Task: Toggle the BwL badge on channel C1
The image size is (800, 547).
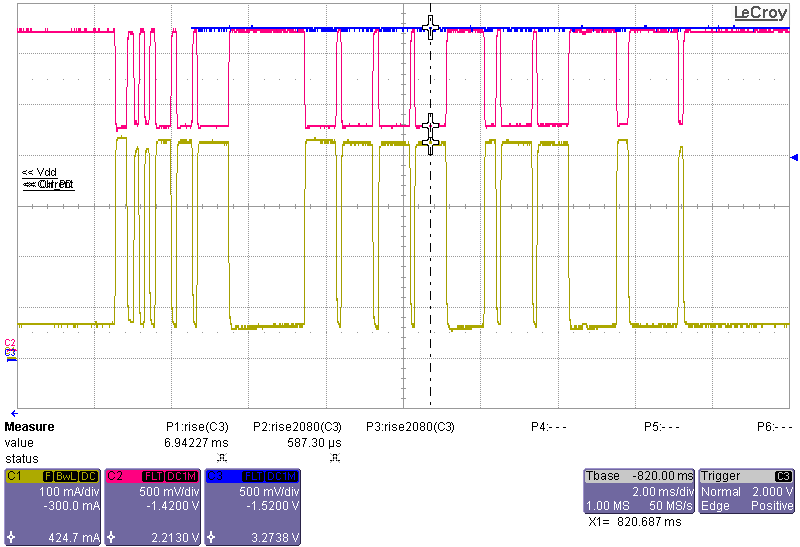Action: click(x=67, y=476)
